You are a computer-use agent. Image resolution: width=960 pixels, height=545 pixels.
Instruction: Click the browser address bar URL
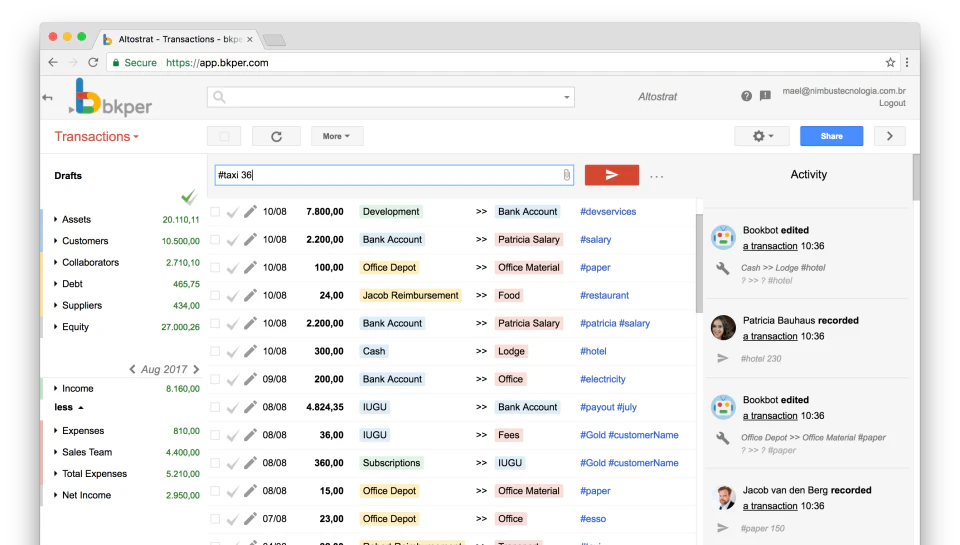[x=217, y=62]
